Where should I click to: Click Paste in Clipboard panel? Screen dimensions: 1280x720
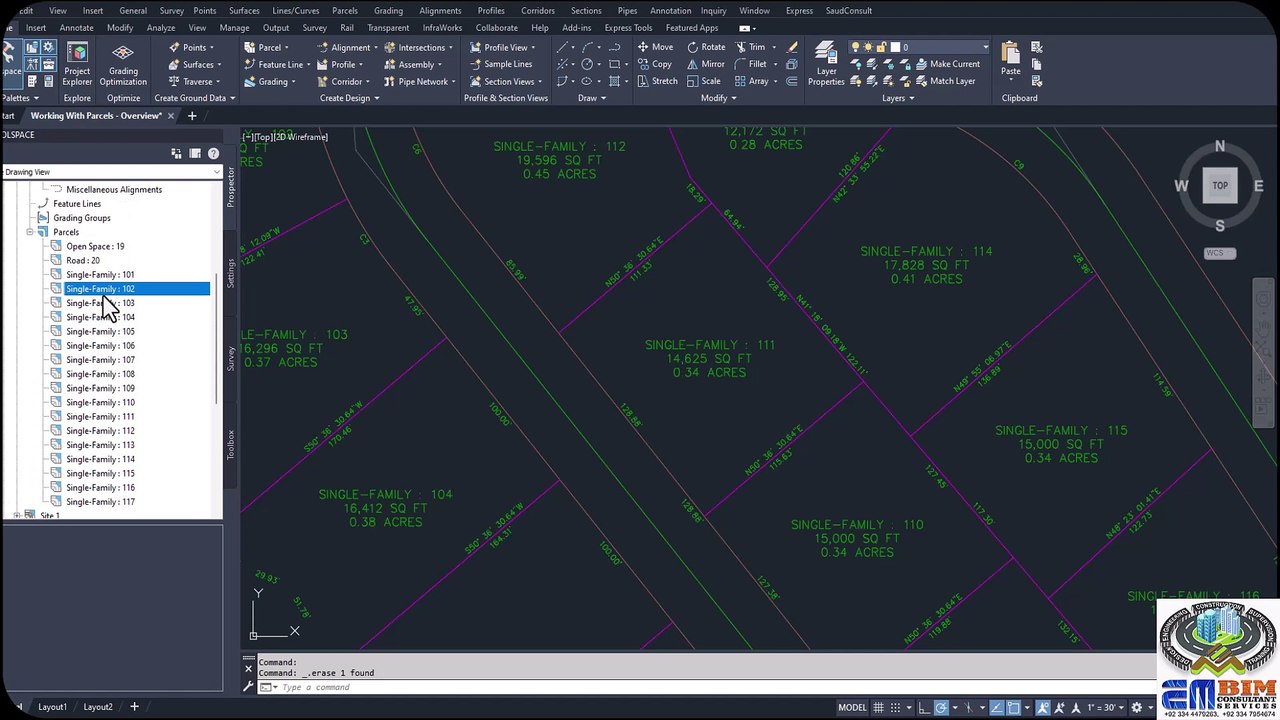[1011, 60]
